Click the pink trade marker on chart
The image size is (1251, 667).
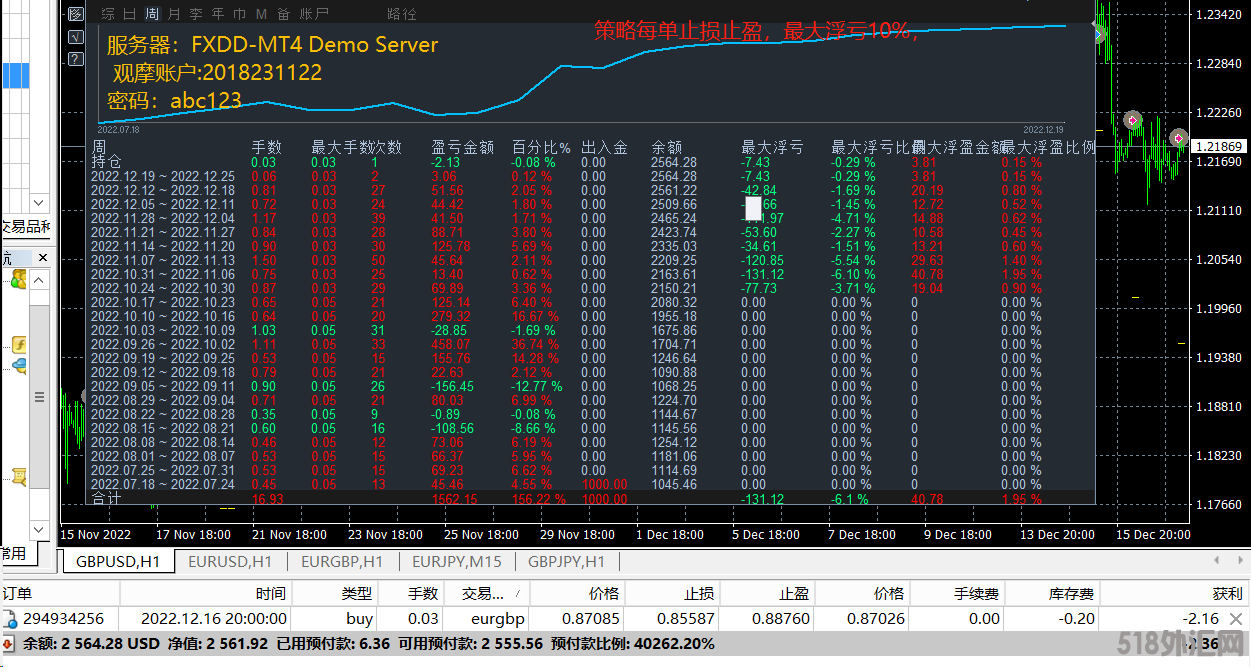tap(1133, 120)
